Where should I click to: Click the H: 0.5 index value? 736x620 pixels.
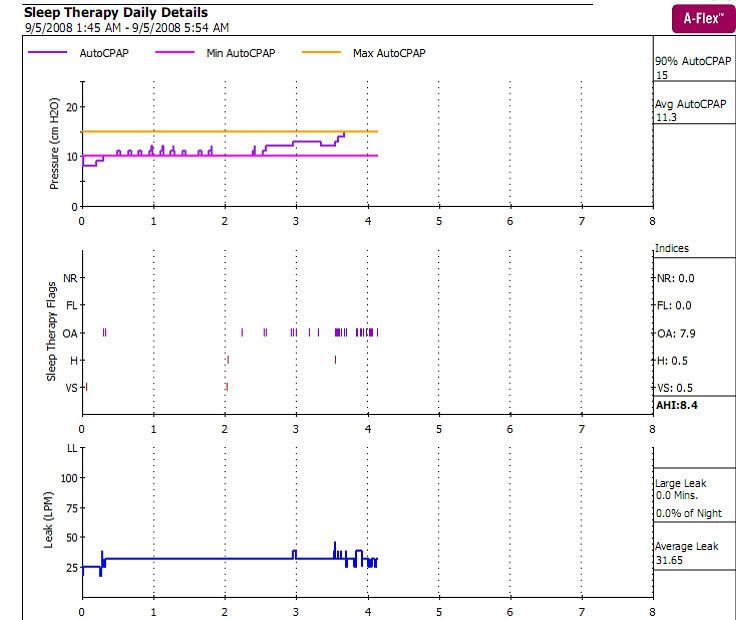[672, 360]
